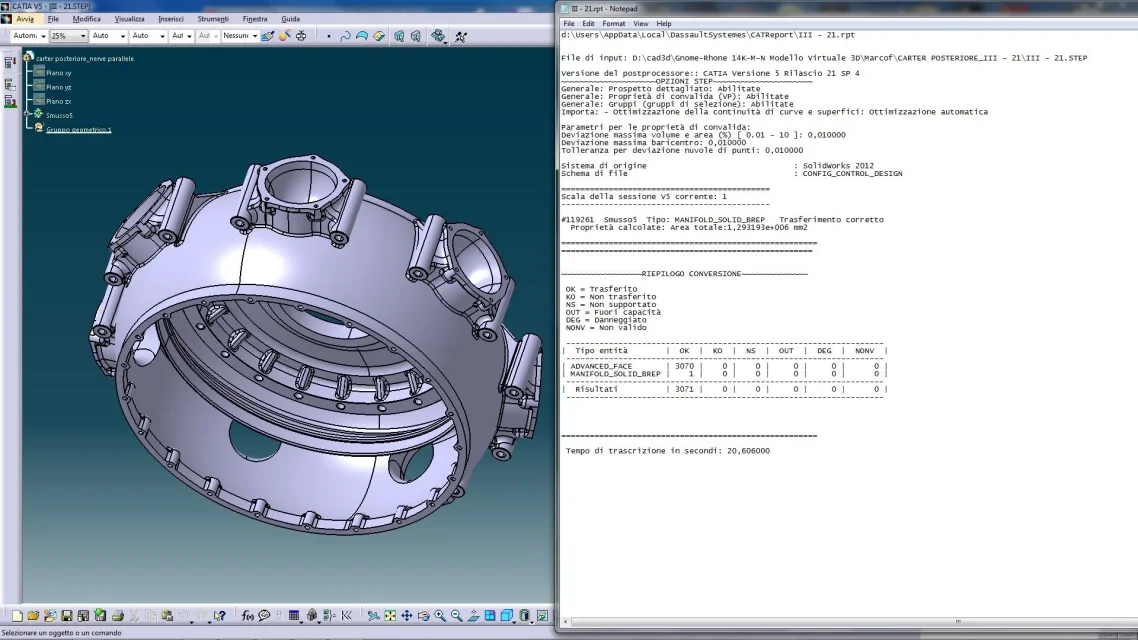Viewport: 1138px width, 640px height.
Task: Select 'Piano zx' in the spec tree
Action: 59,101
